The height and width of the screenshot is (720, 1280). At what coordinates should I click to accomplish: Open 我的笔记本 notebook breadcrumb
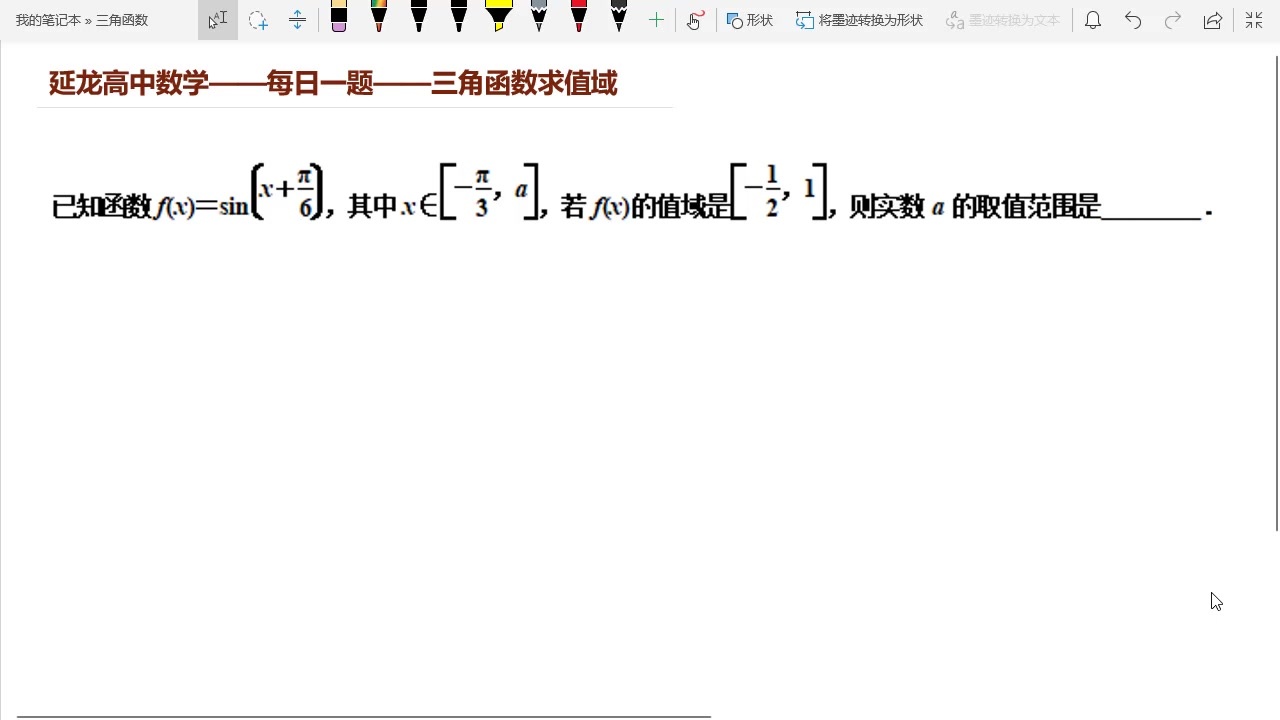click(x=47, y=20)
